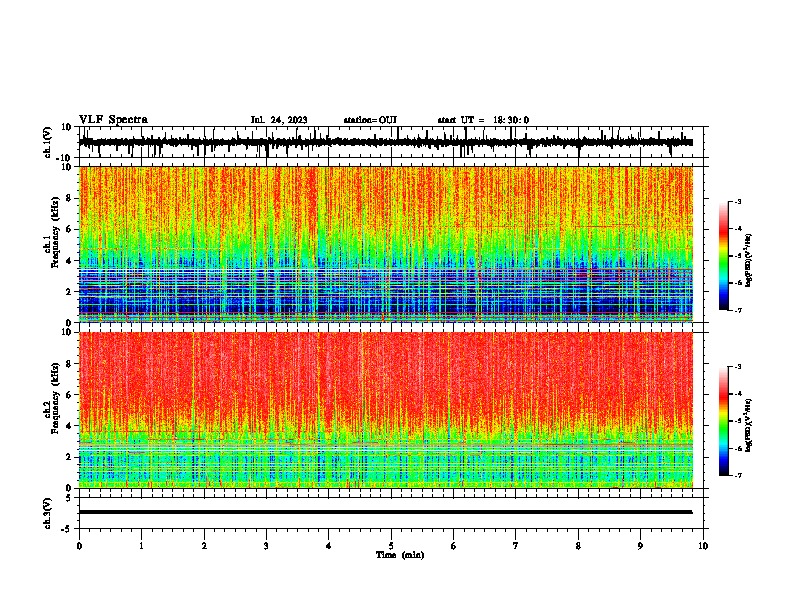Click the "Time (min)" axis title

coord(400,555)
